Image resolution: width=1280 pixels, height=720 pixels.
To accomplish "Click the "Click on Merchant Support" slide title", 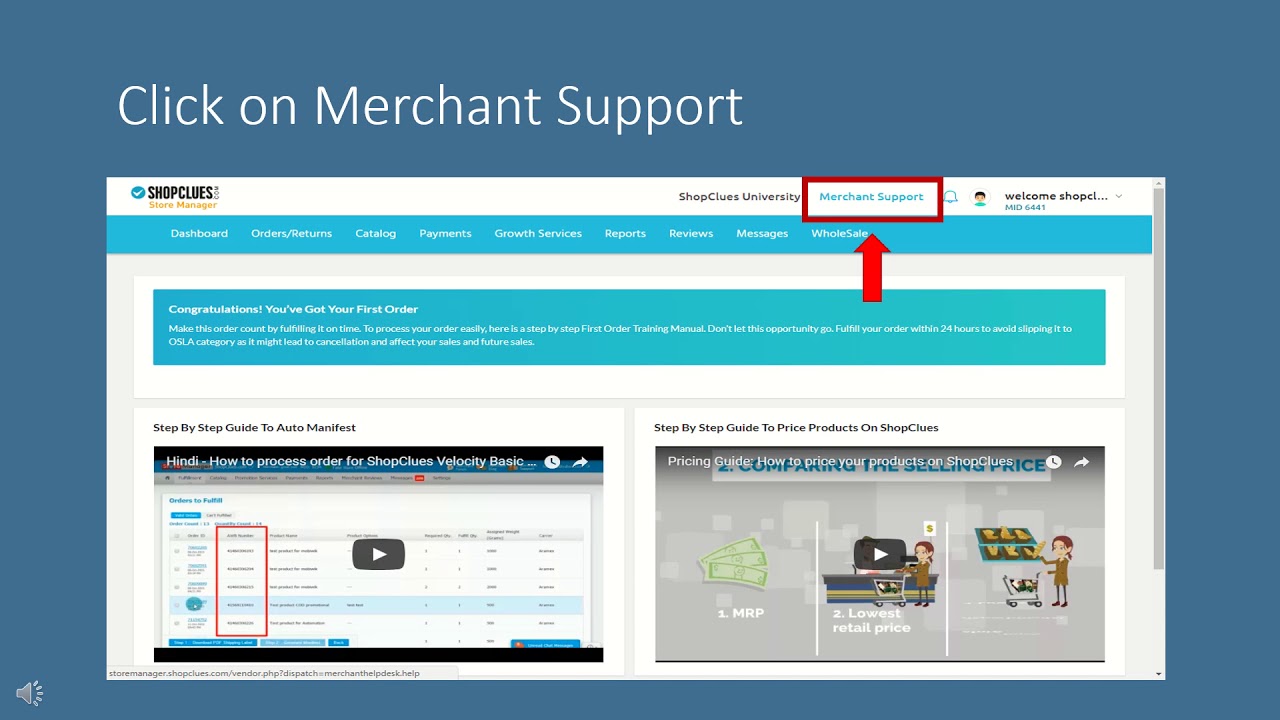I will tap(430, 105).
